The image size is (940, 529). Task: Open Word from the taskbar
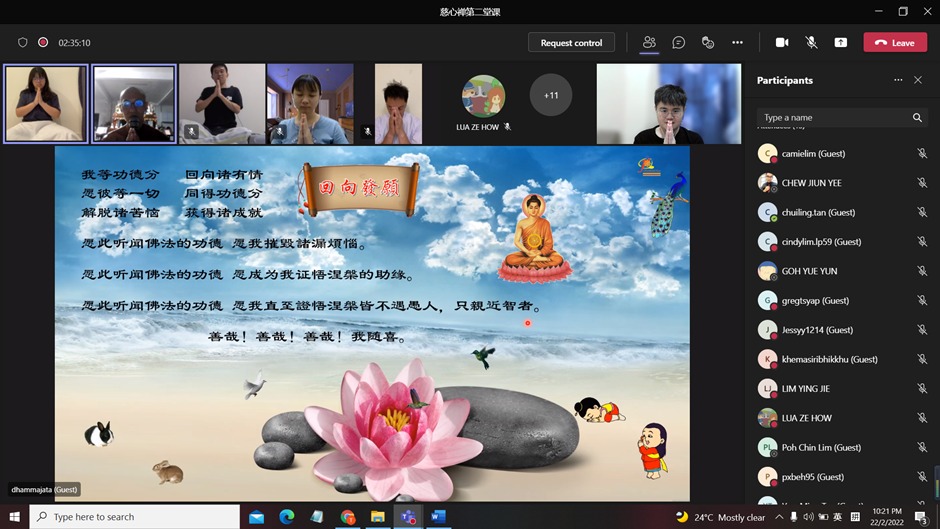coord(439,516)
